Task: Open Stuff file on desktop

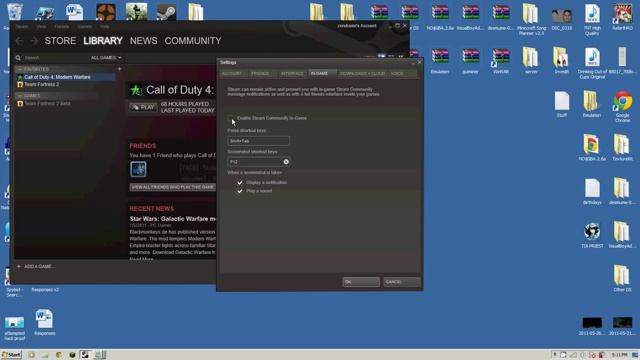Action: [x=562, y=104]
